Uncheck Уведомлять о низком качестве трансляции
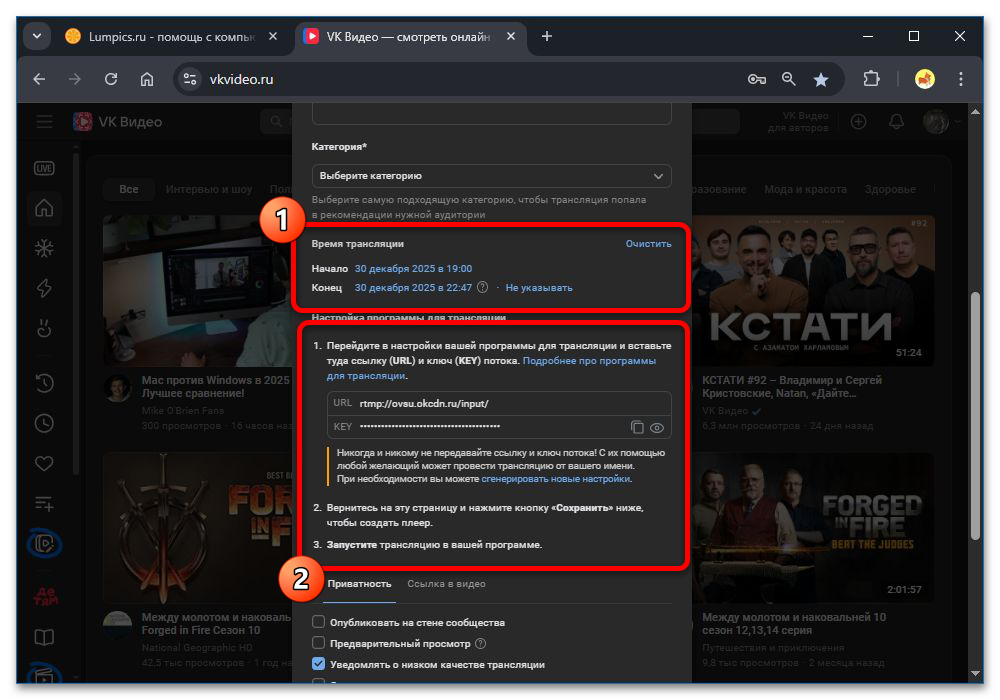 point(318,664)
